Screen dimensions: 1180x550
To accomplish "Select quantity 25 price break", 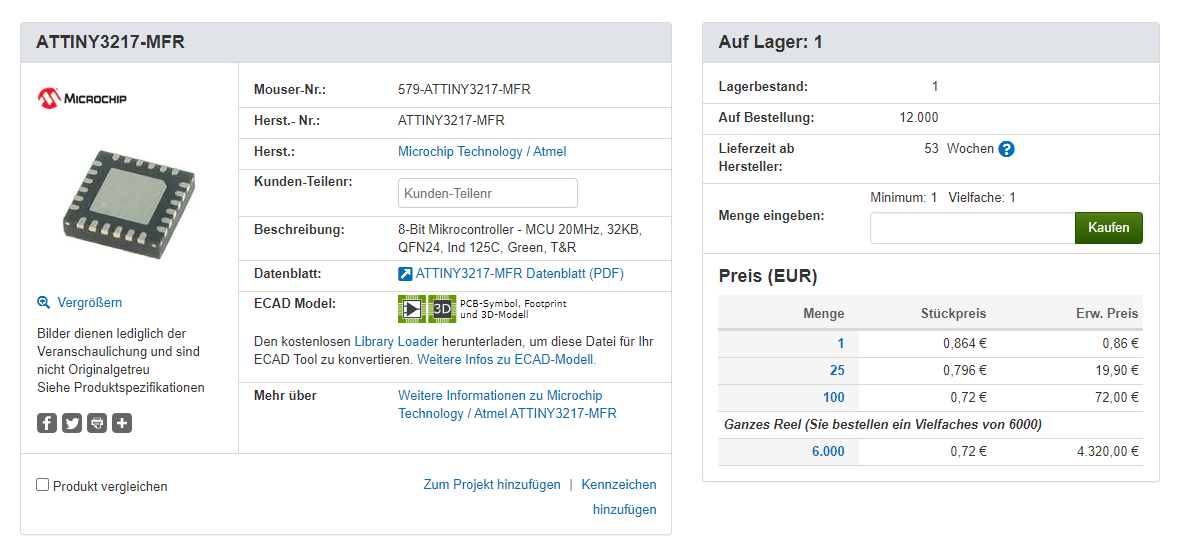I will pos(837,371).
